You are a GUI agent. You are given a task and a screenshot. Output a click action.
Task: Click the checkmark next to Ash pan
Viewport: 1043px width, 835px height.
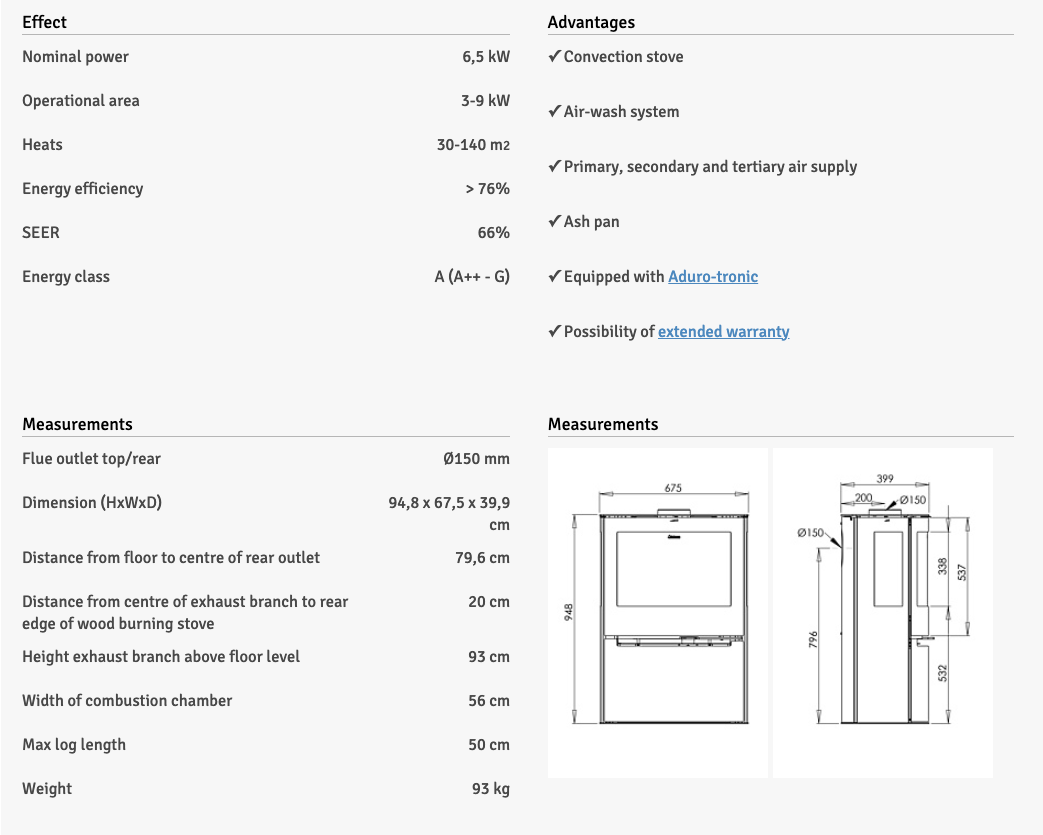point(554,222)
